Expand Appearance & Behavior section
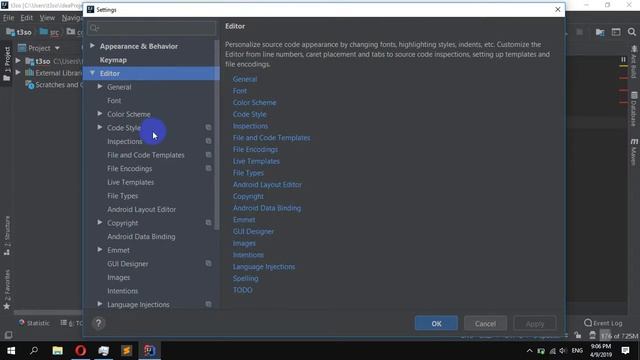 pos(92,46)
